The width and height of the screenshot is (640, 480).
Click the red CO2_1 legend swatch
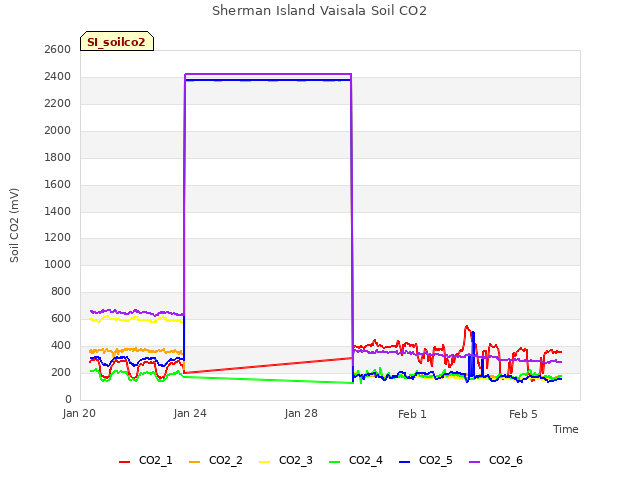[124, 462]
